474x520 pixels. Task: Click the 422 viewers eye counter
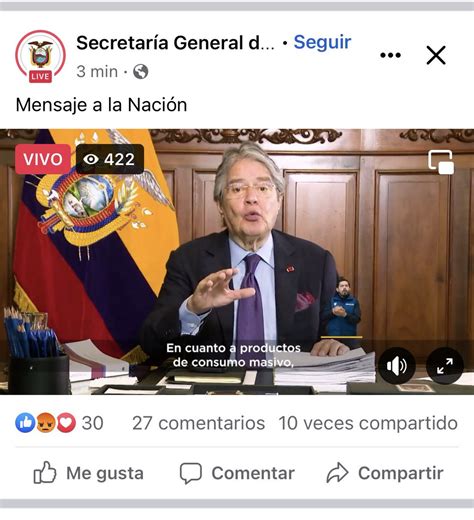point(110,159)
